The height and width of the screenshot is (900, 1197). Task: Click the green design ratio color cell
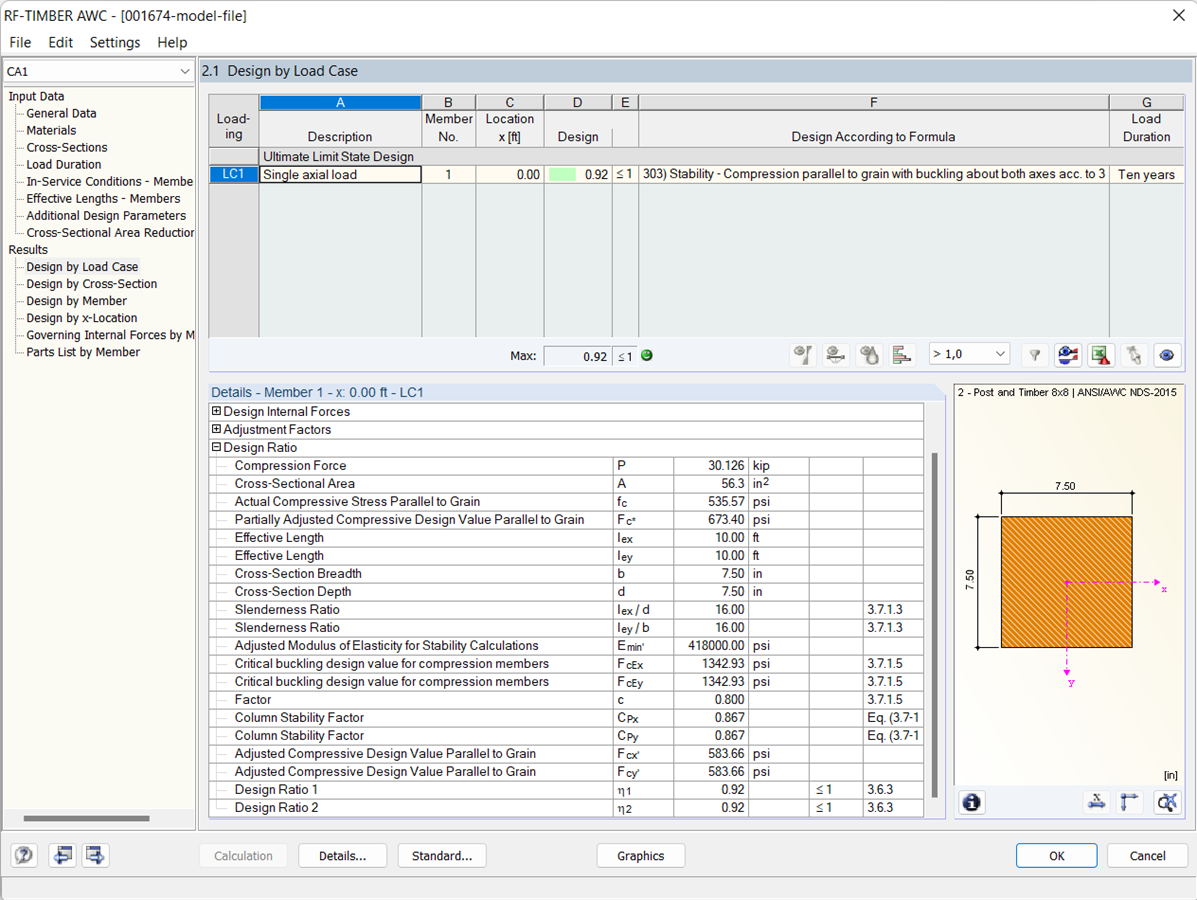[562, 175]
